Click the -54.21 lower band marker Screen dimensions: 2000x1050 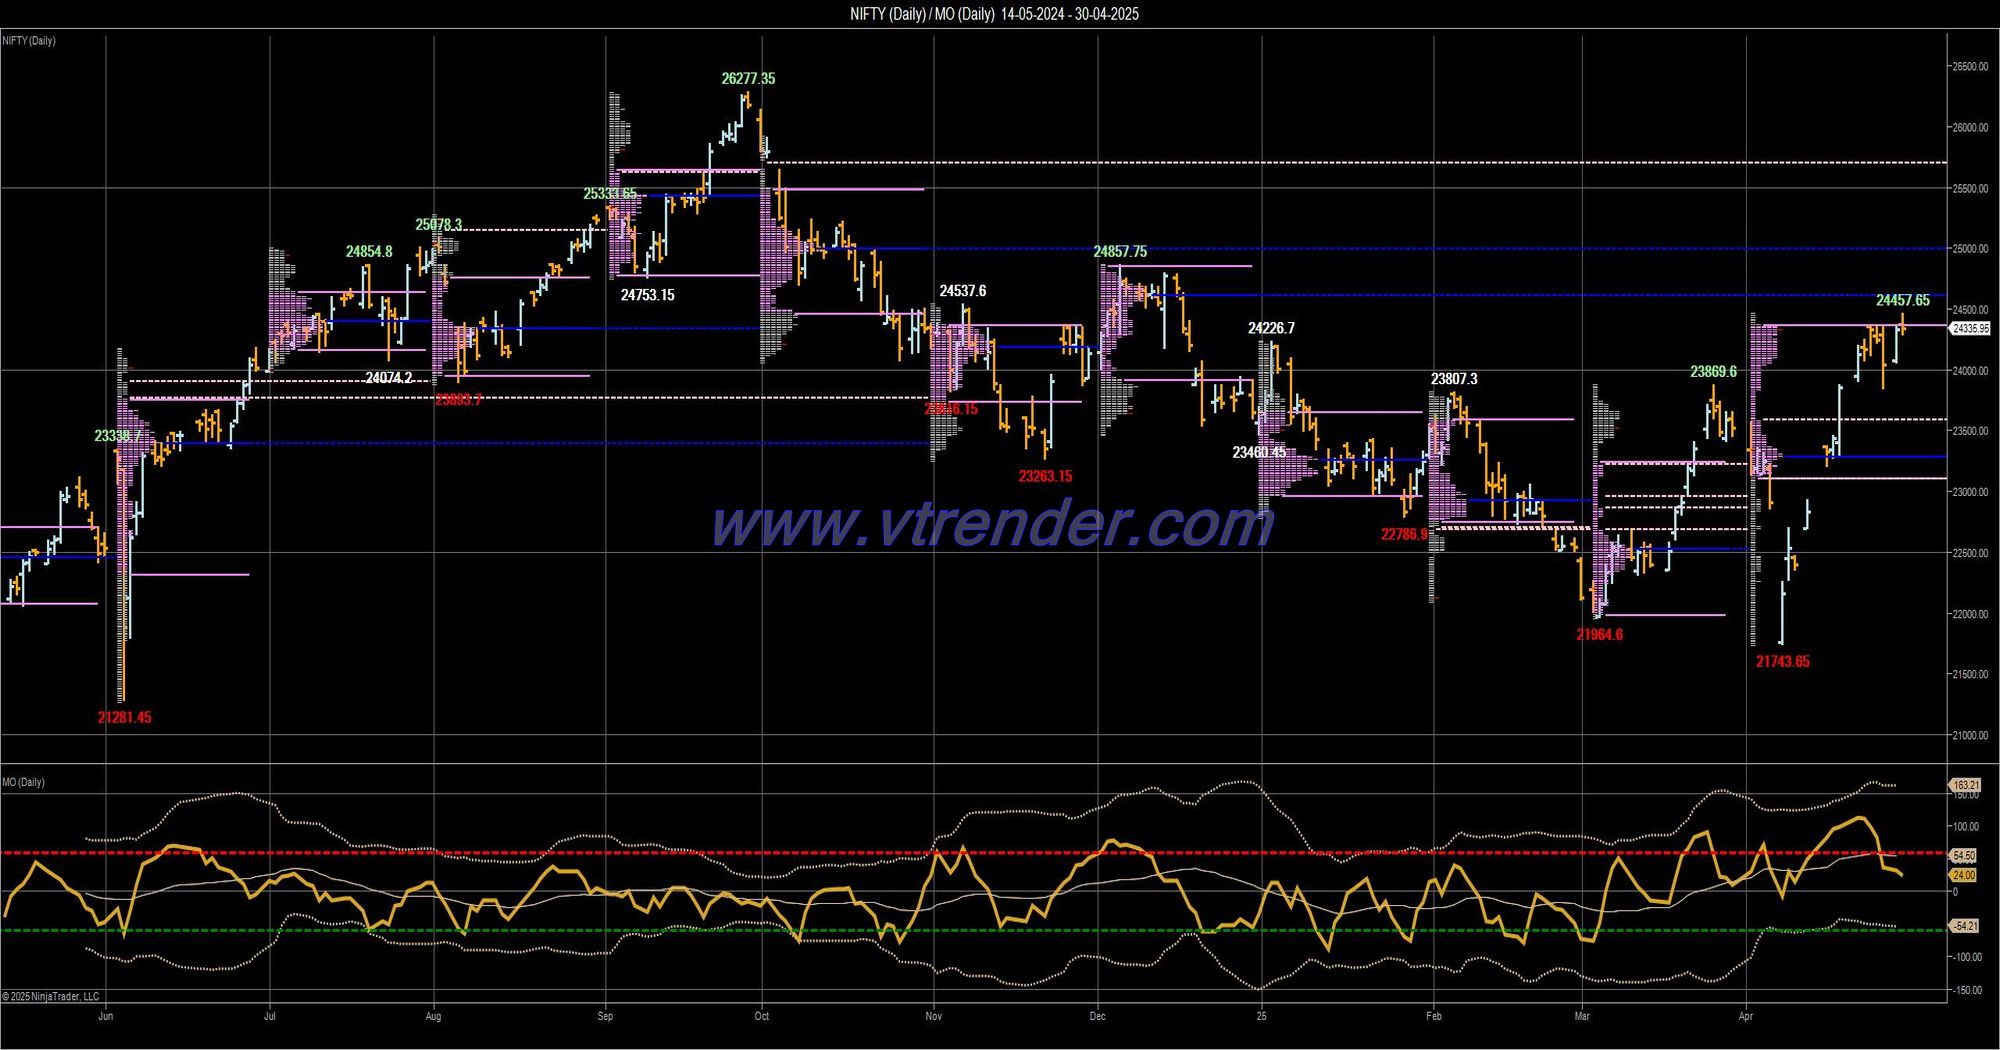[1965, 926]
